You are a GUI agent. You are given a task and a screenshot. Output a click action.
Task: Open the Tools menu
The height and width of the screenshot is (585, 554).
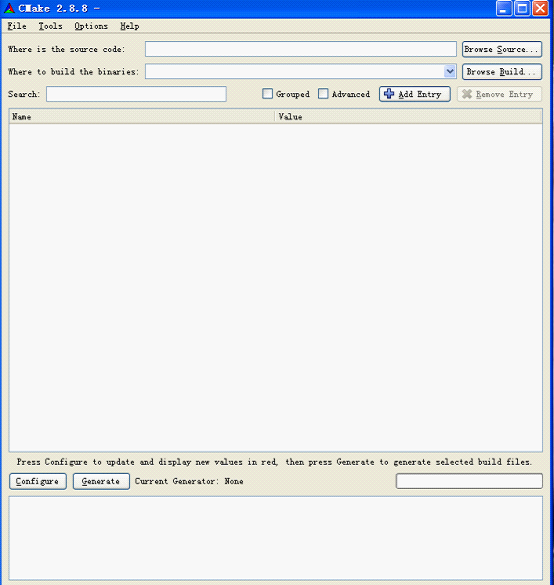(50, 26)
